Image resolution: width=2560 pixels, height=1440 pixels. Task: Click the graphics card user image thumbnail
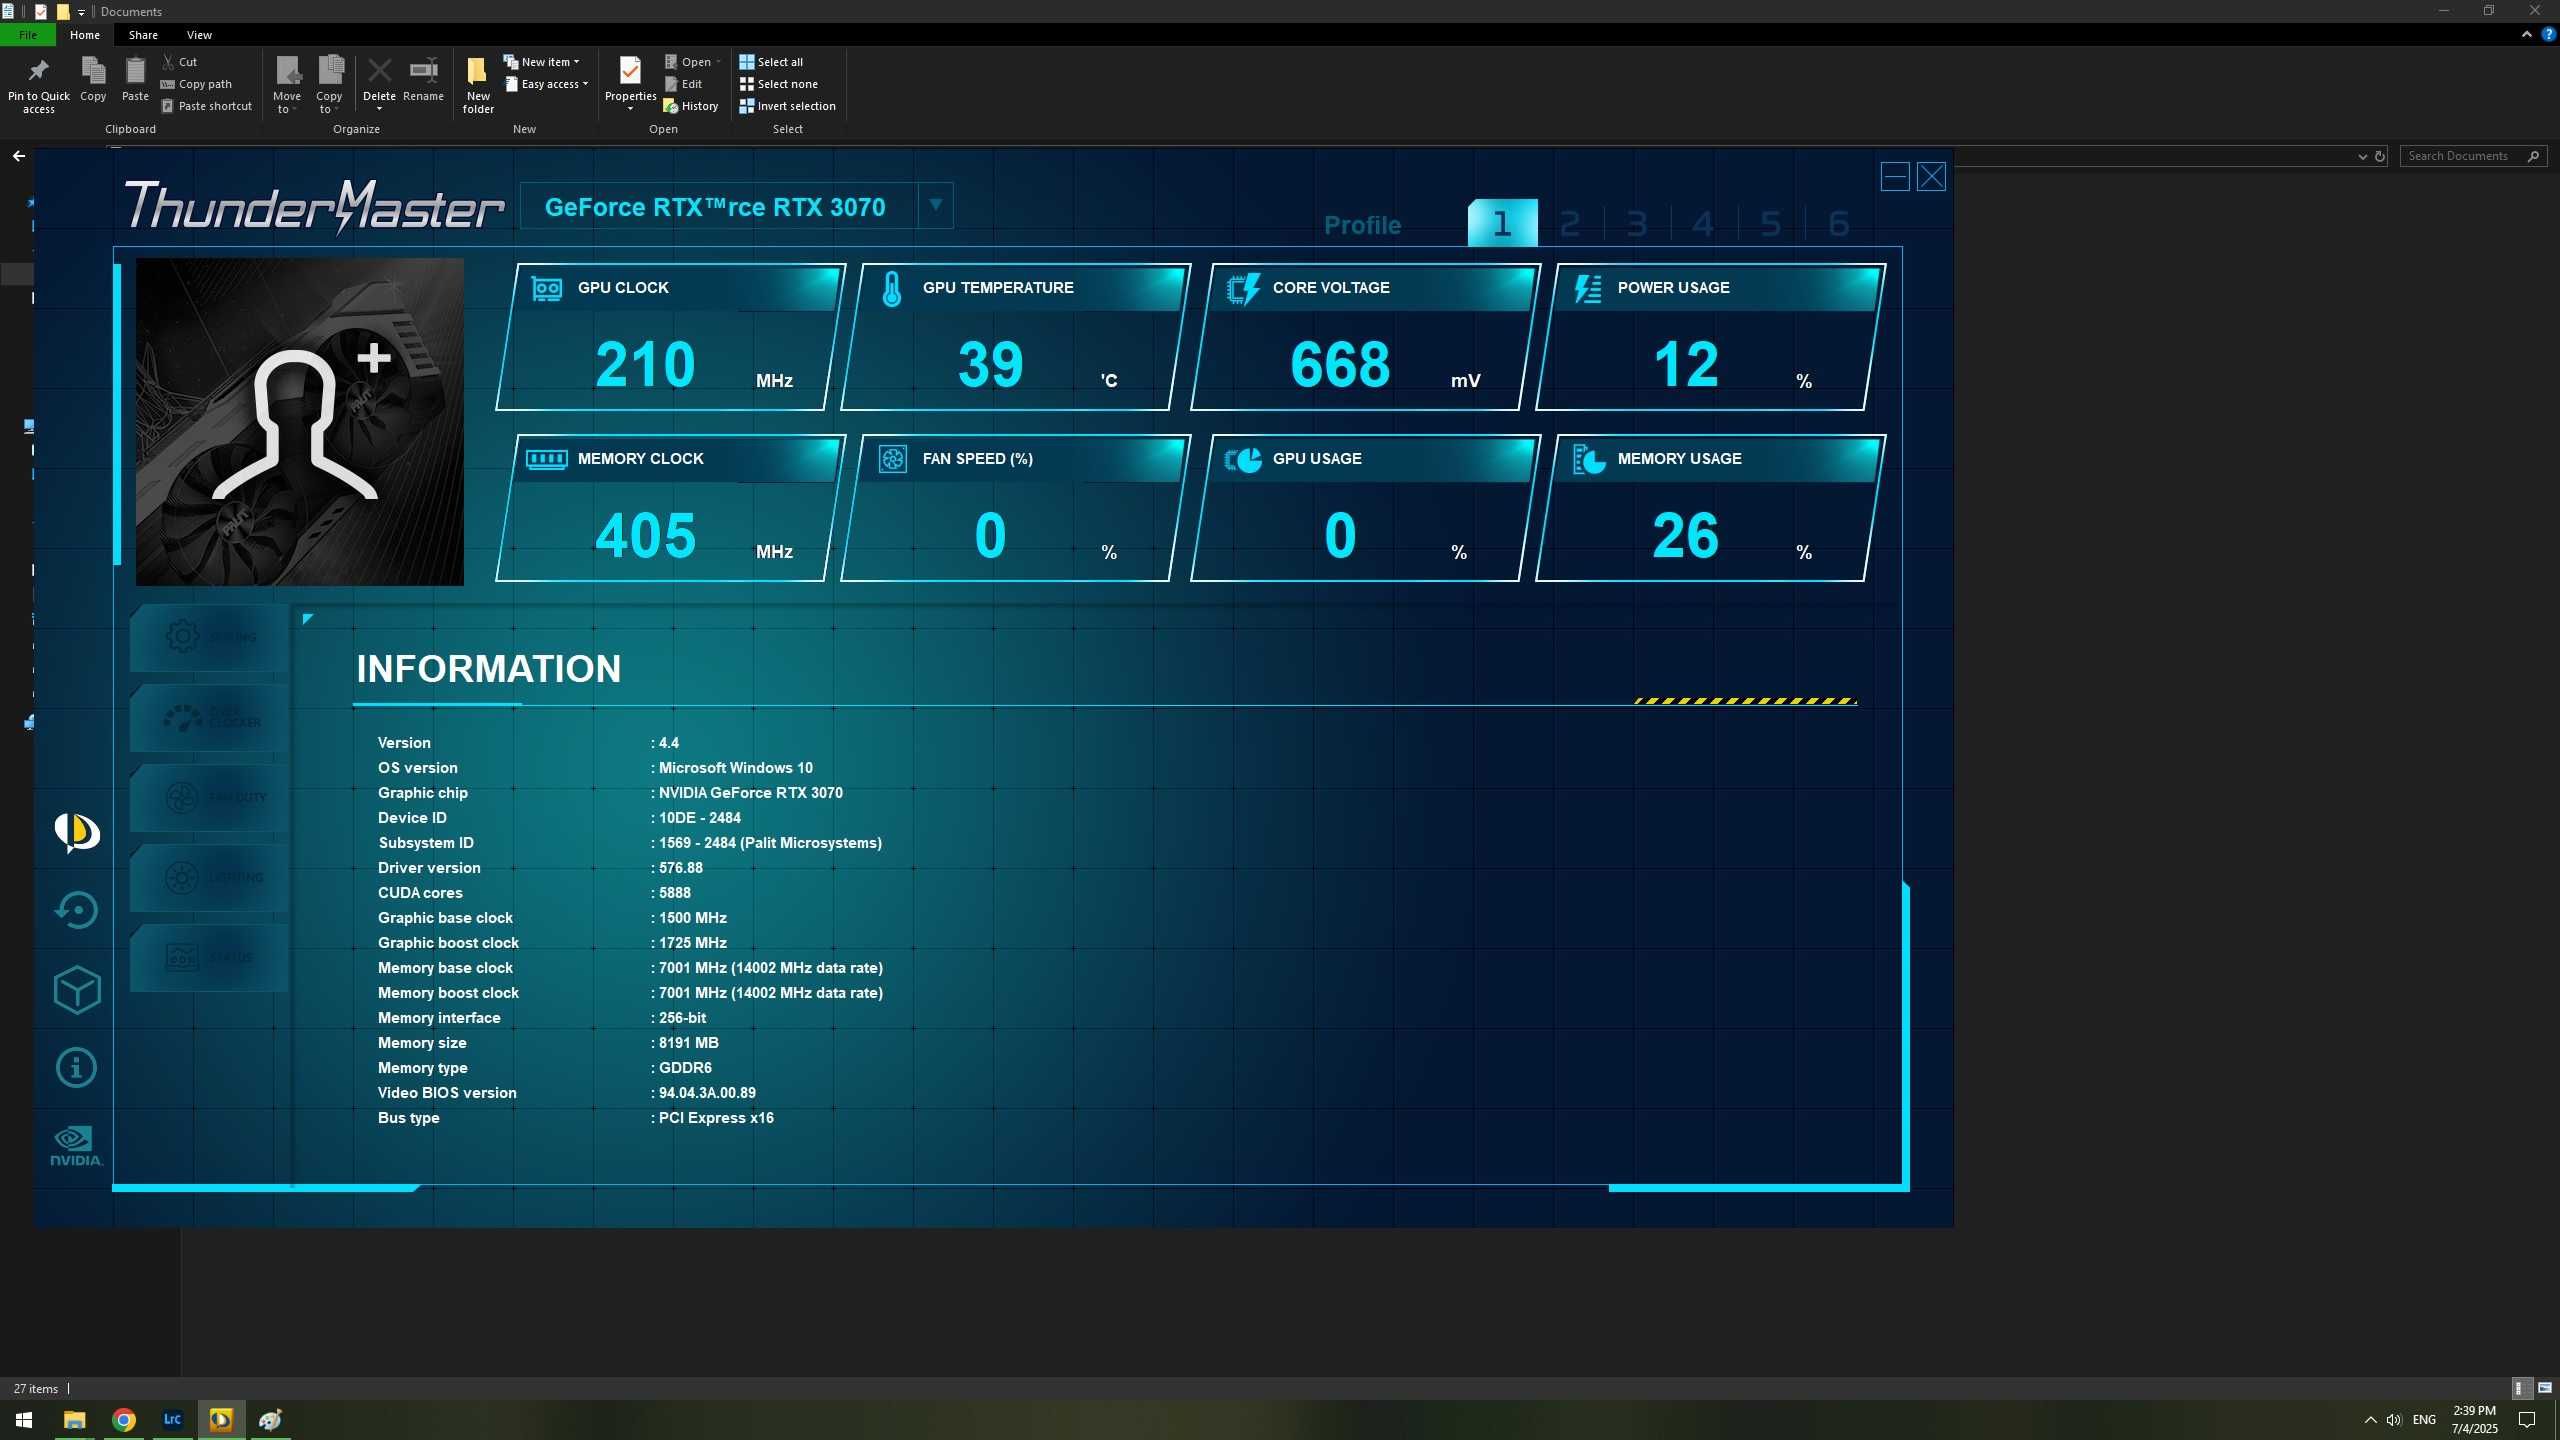300,422
